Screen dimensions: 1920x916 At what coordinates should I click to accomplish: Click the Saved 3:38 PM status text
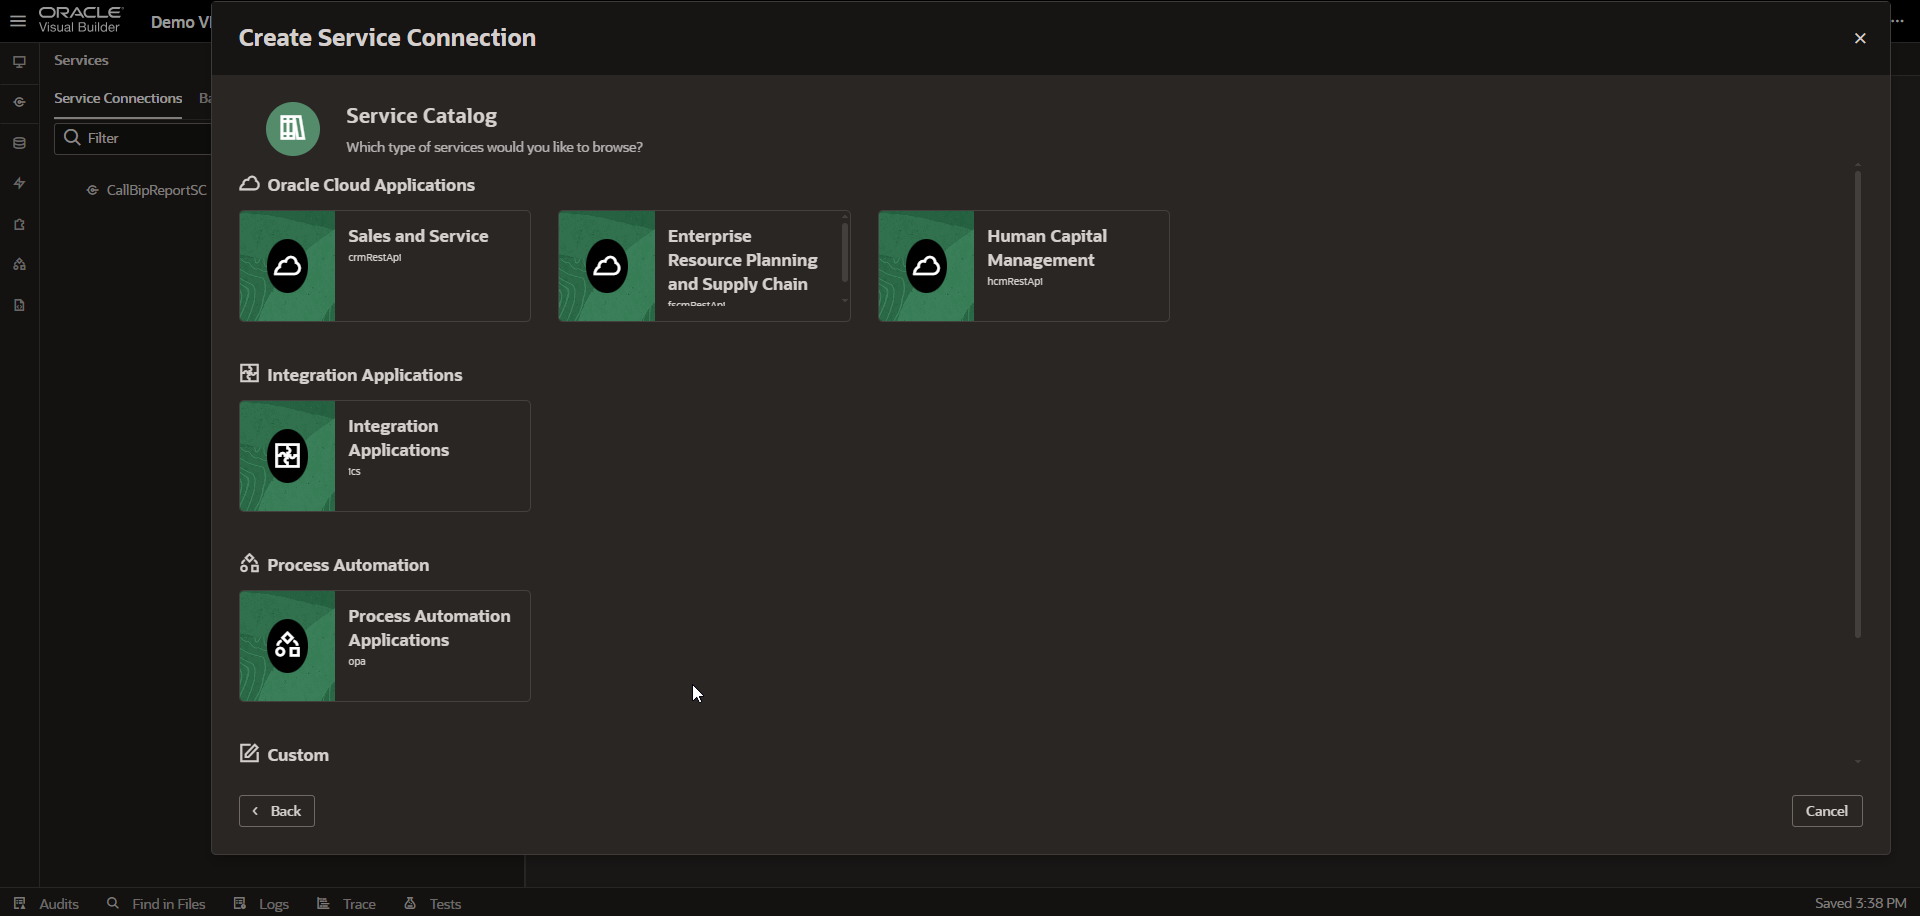tap(1860, 904)
